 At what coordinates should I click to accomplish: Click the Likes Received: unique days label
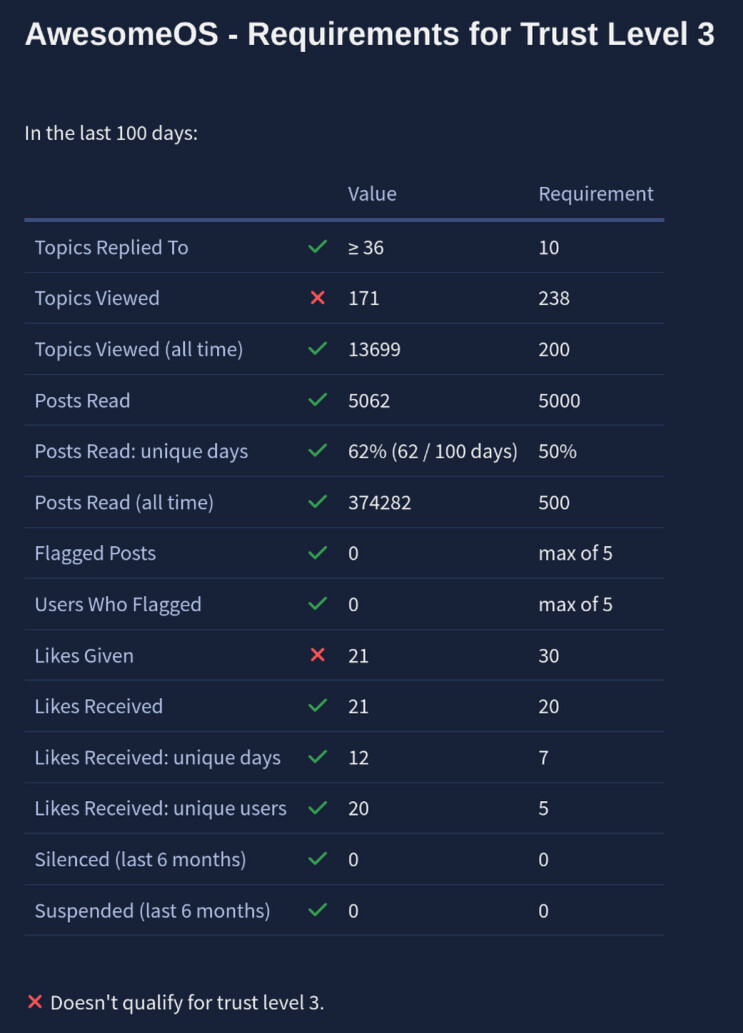158,757
